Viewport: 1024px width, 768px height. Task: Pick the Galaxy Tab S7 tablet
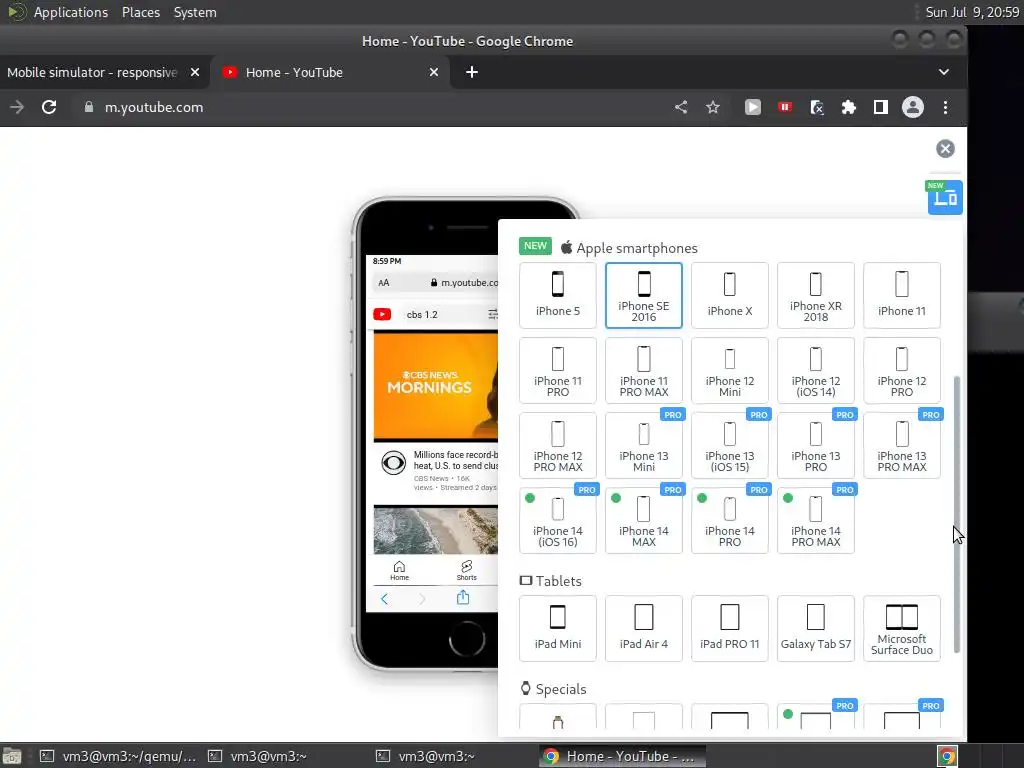click(816, 628)
